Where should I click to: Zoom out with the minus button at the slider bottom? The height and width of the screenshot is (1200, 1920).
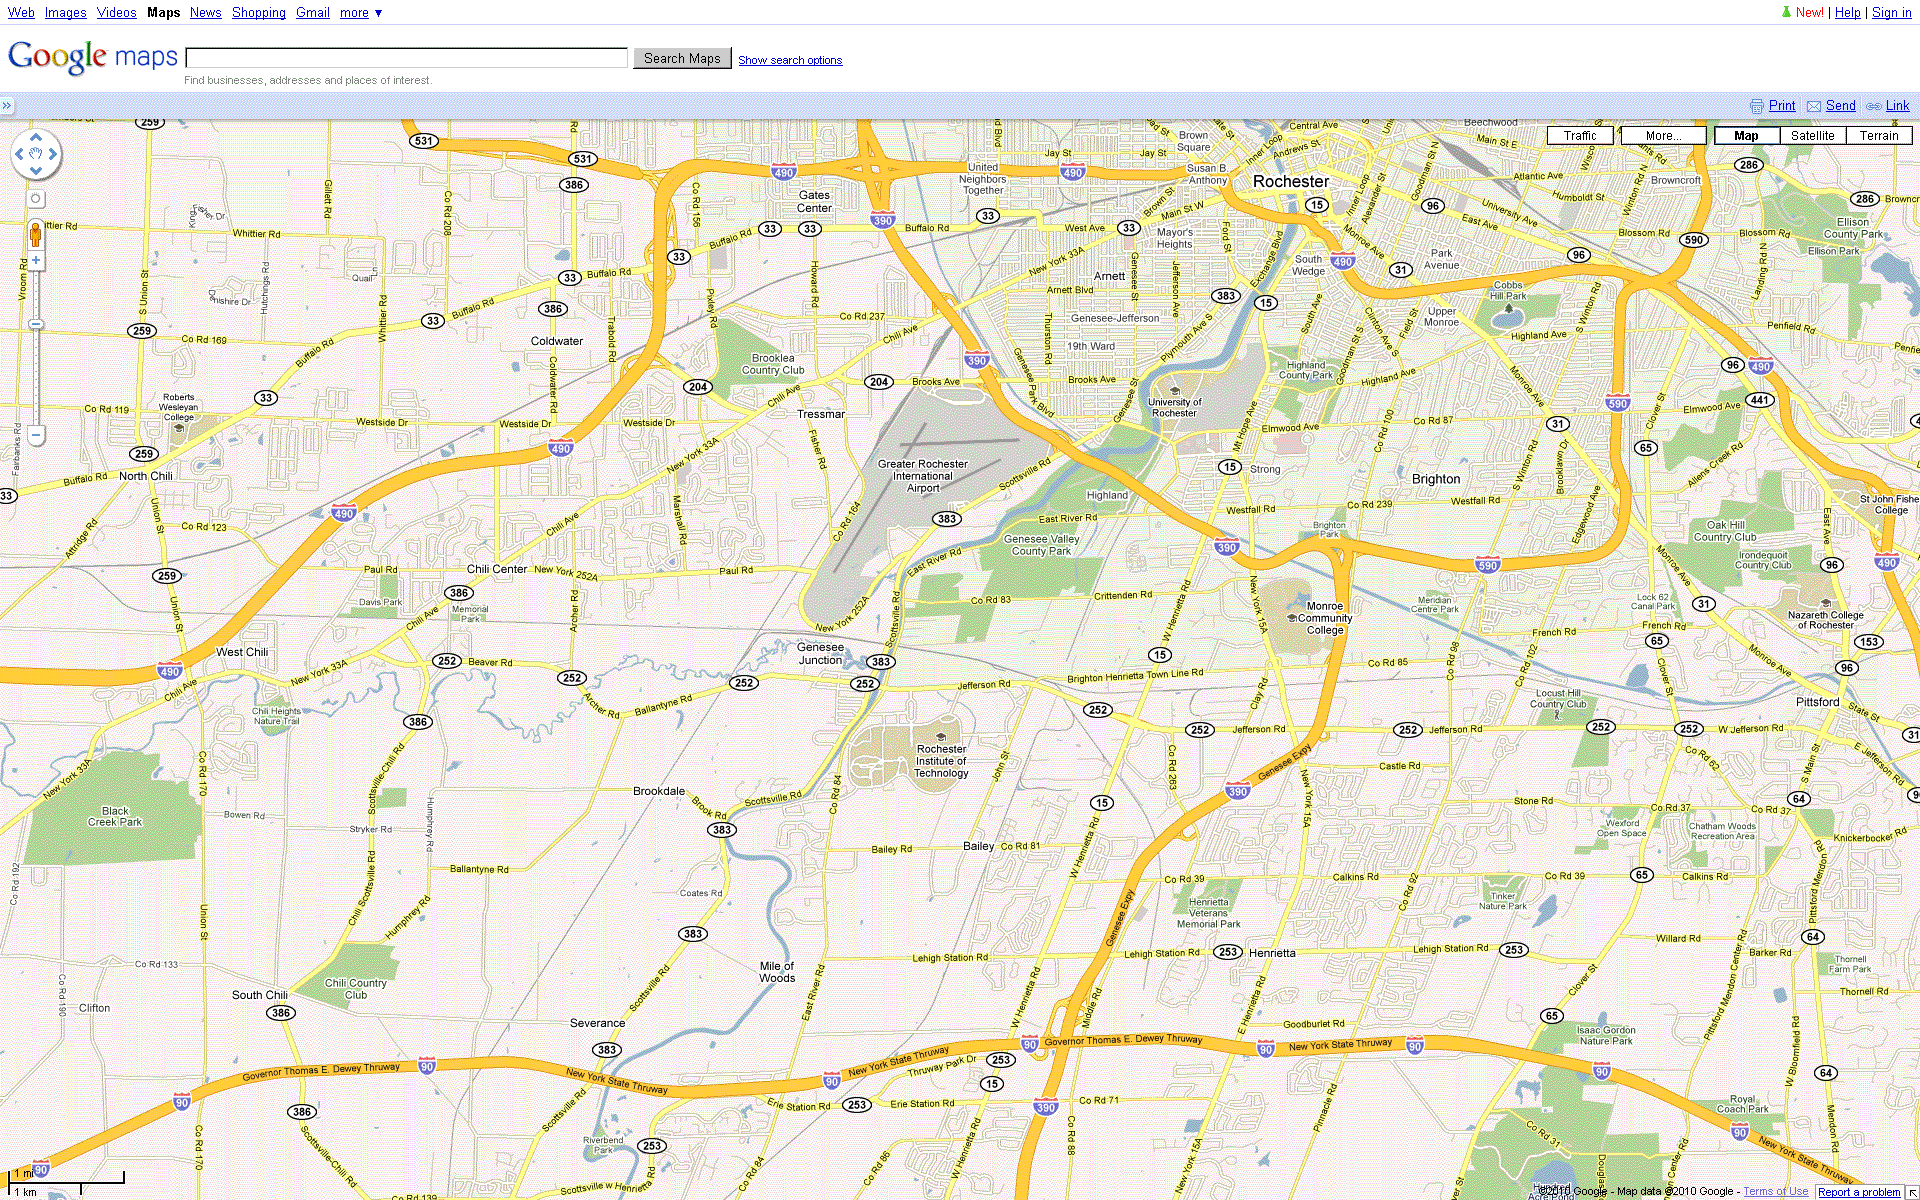[x=36, y=435]
